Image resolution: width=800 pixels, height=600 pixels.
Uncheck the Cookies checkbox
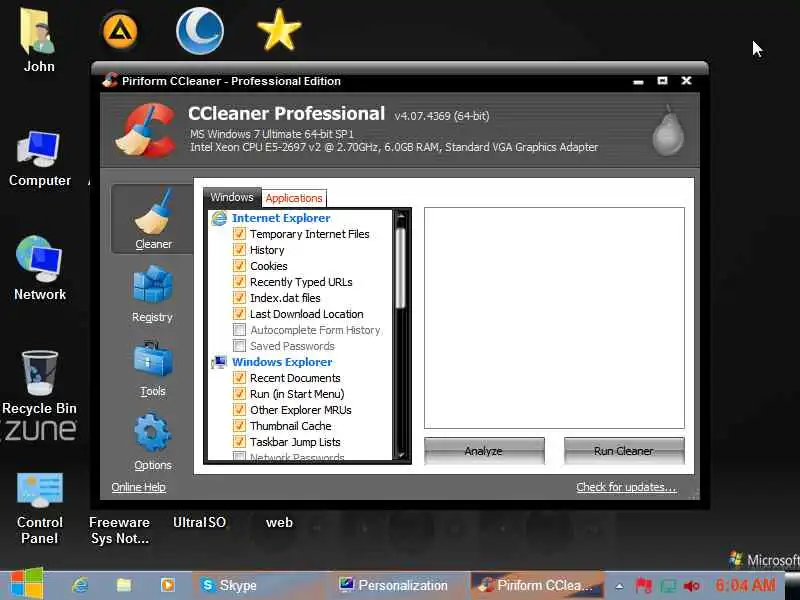click(239, 266)
